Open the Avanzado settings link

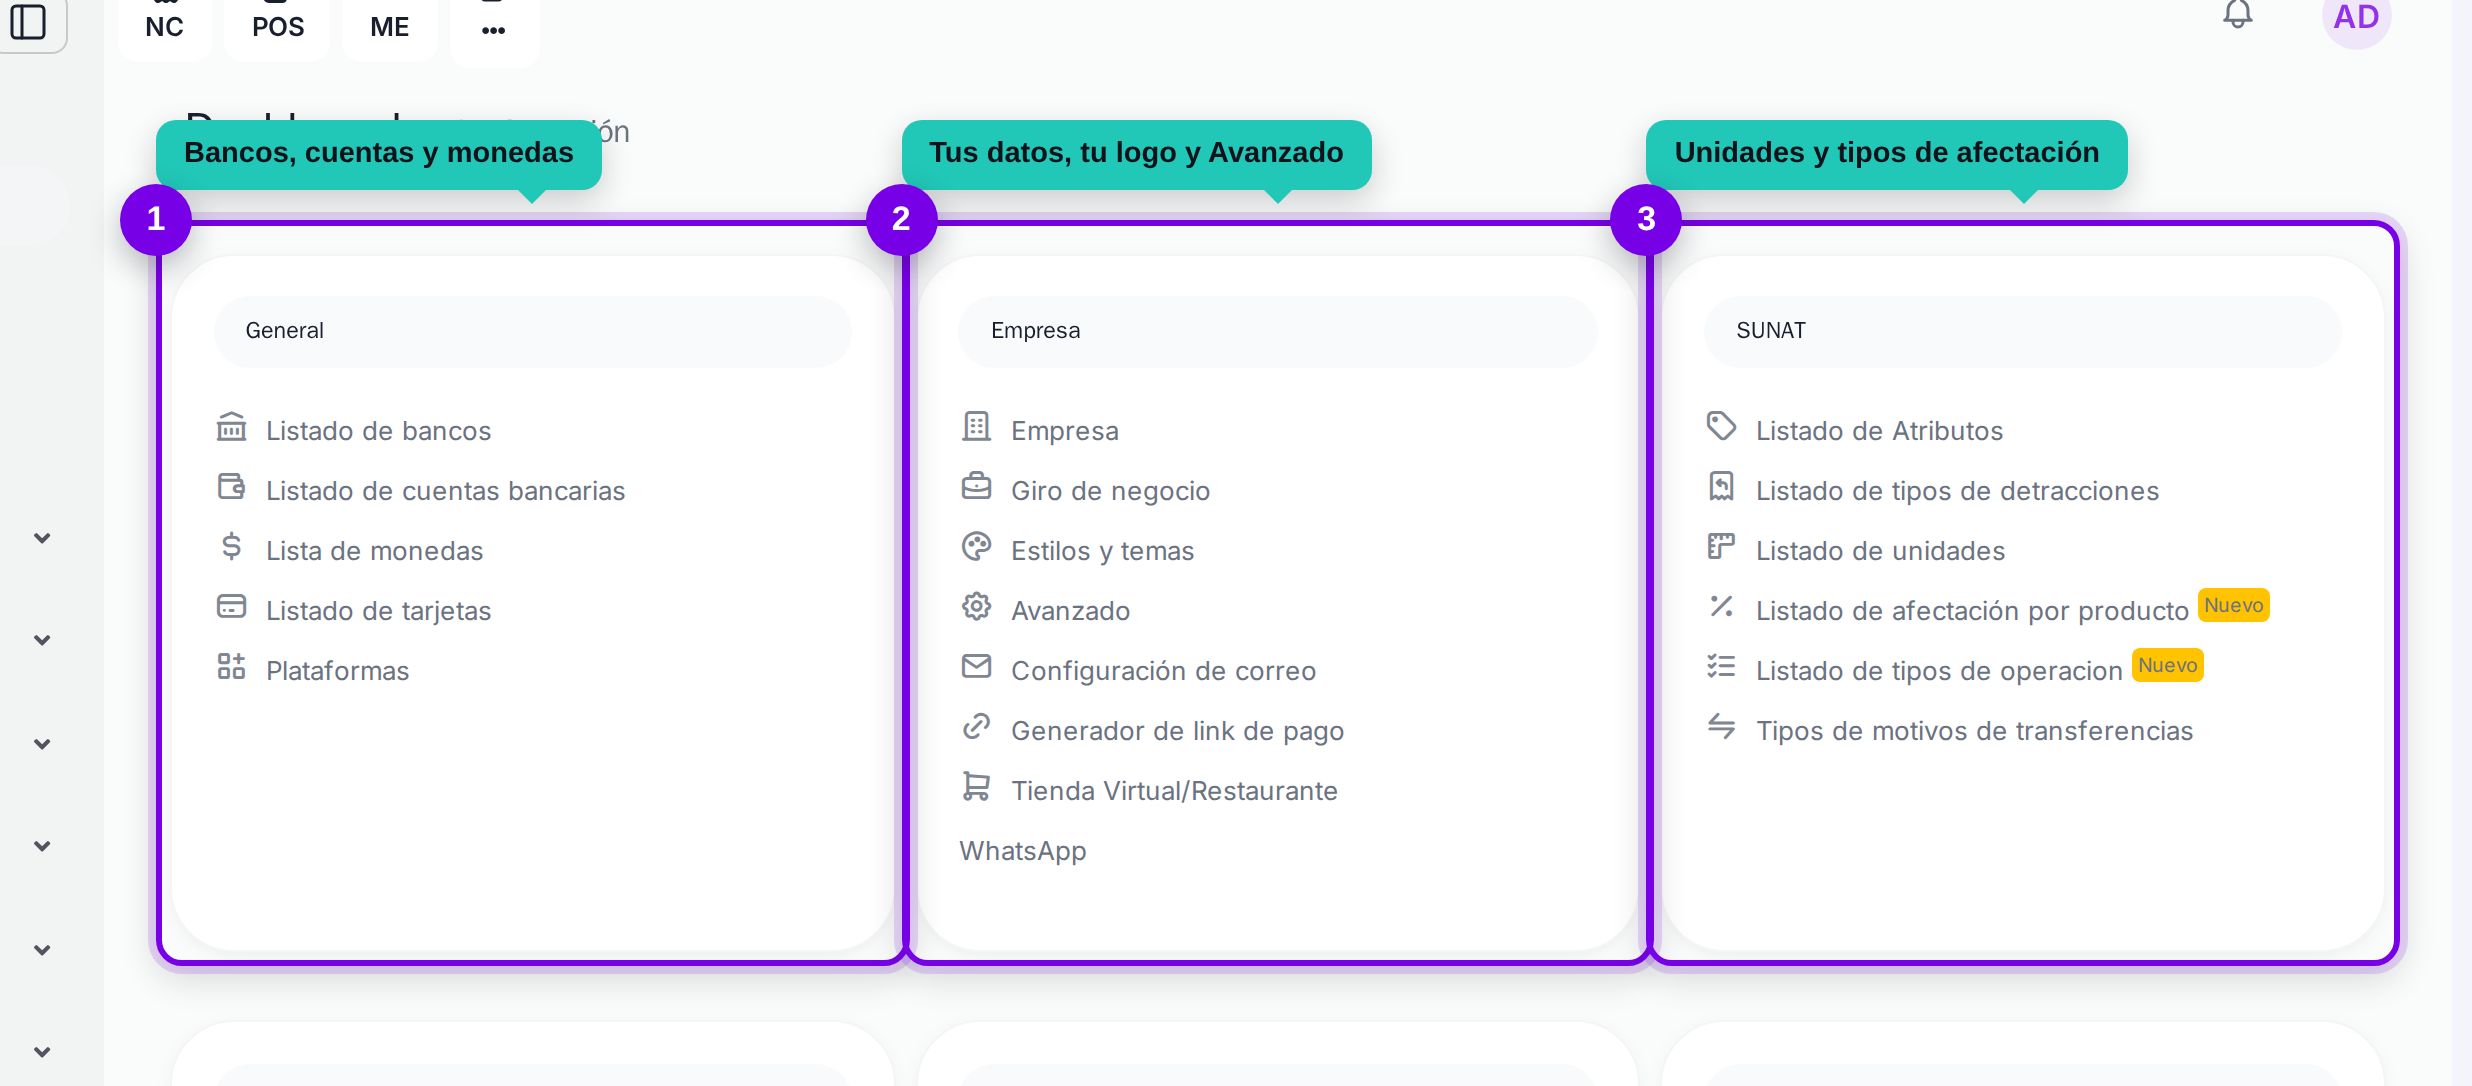1070,611
